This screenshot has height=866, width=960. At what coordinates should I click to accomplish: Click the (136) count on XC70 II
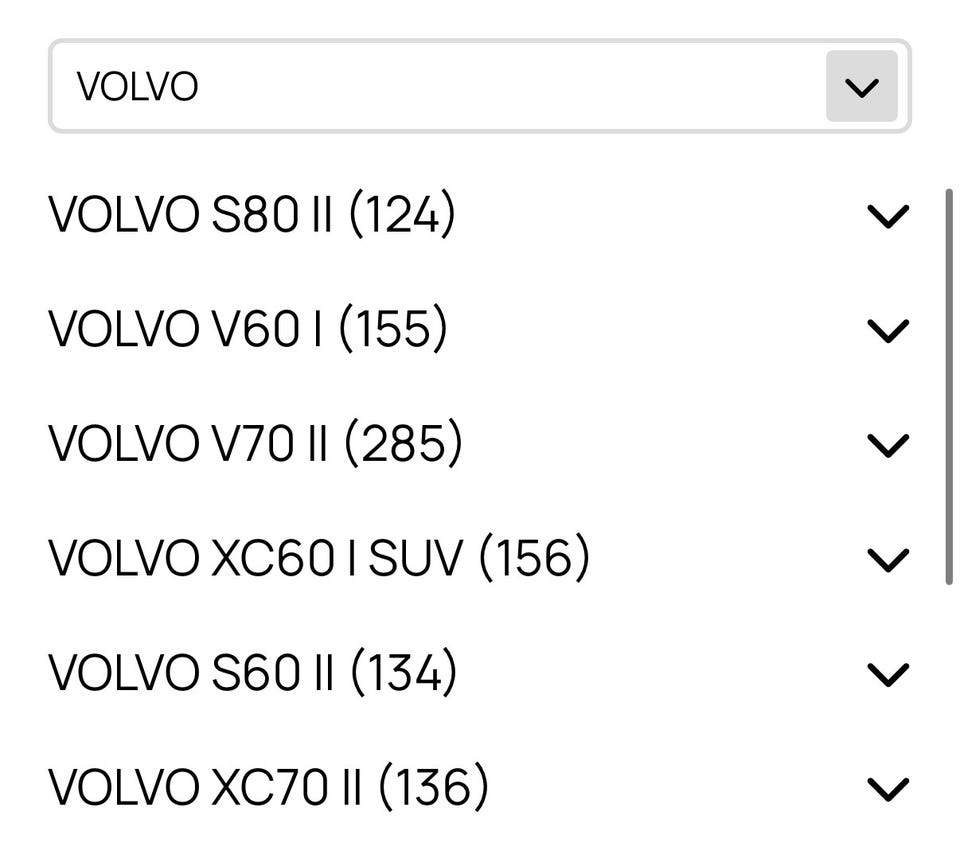433,789
